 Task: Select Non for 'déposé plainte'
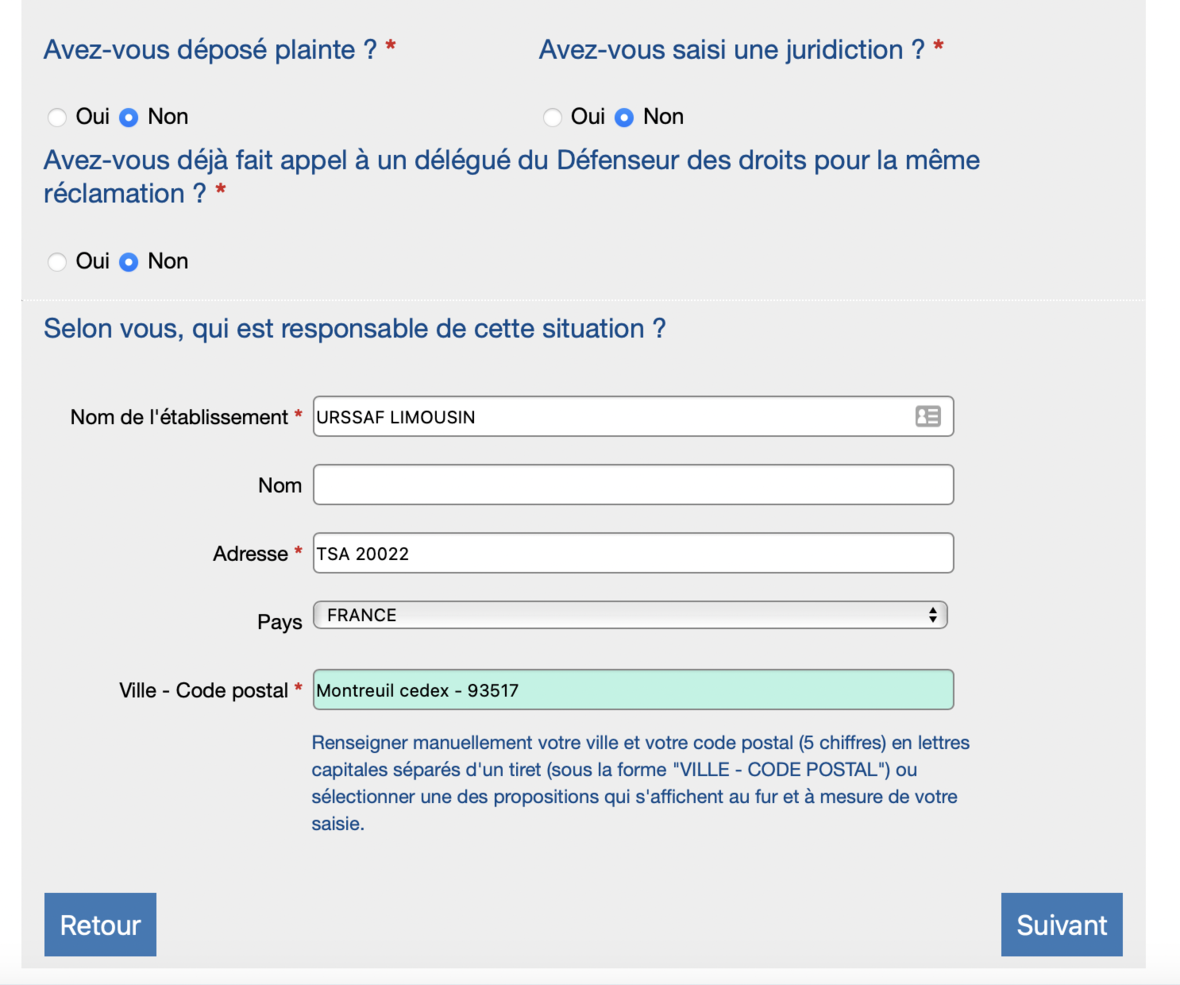click(x=129, y=117)
